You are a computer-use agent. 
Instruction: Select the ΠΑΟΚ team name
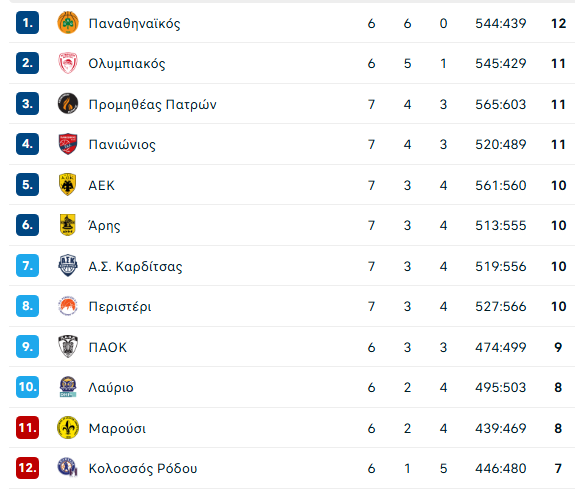108,347
